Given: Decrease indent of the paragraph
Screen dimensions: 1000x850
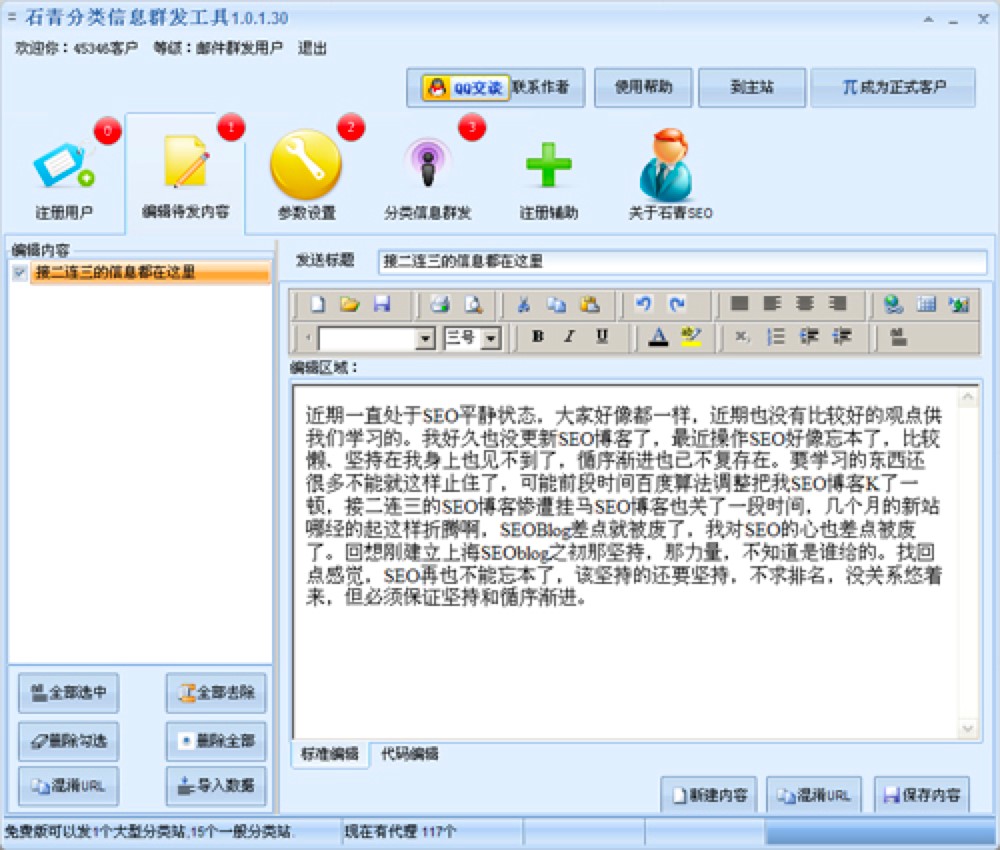Looking at the screenshot, I should pos(809,336).
